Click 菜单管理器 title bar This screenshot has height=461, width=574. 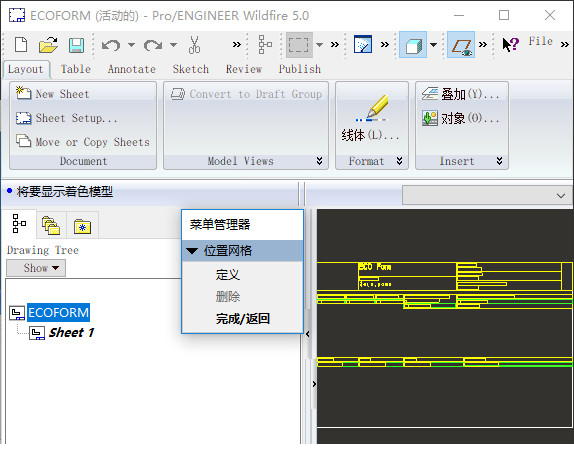pos(242,225)
